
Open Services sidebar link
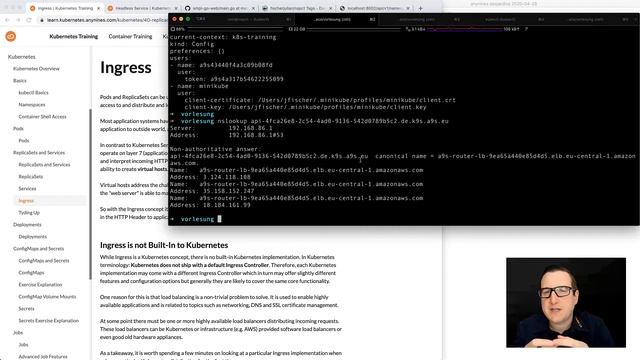click(27, 189)
